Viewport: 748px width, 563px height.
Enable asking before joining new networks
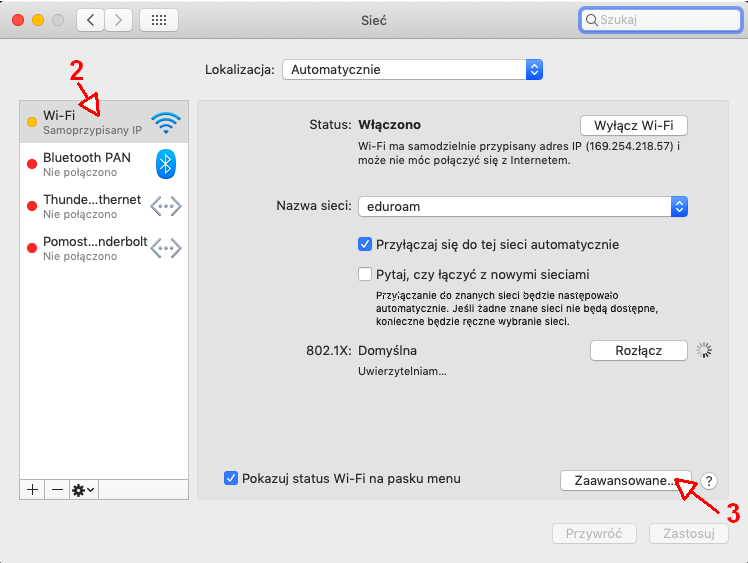coord(365,274)
